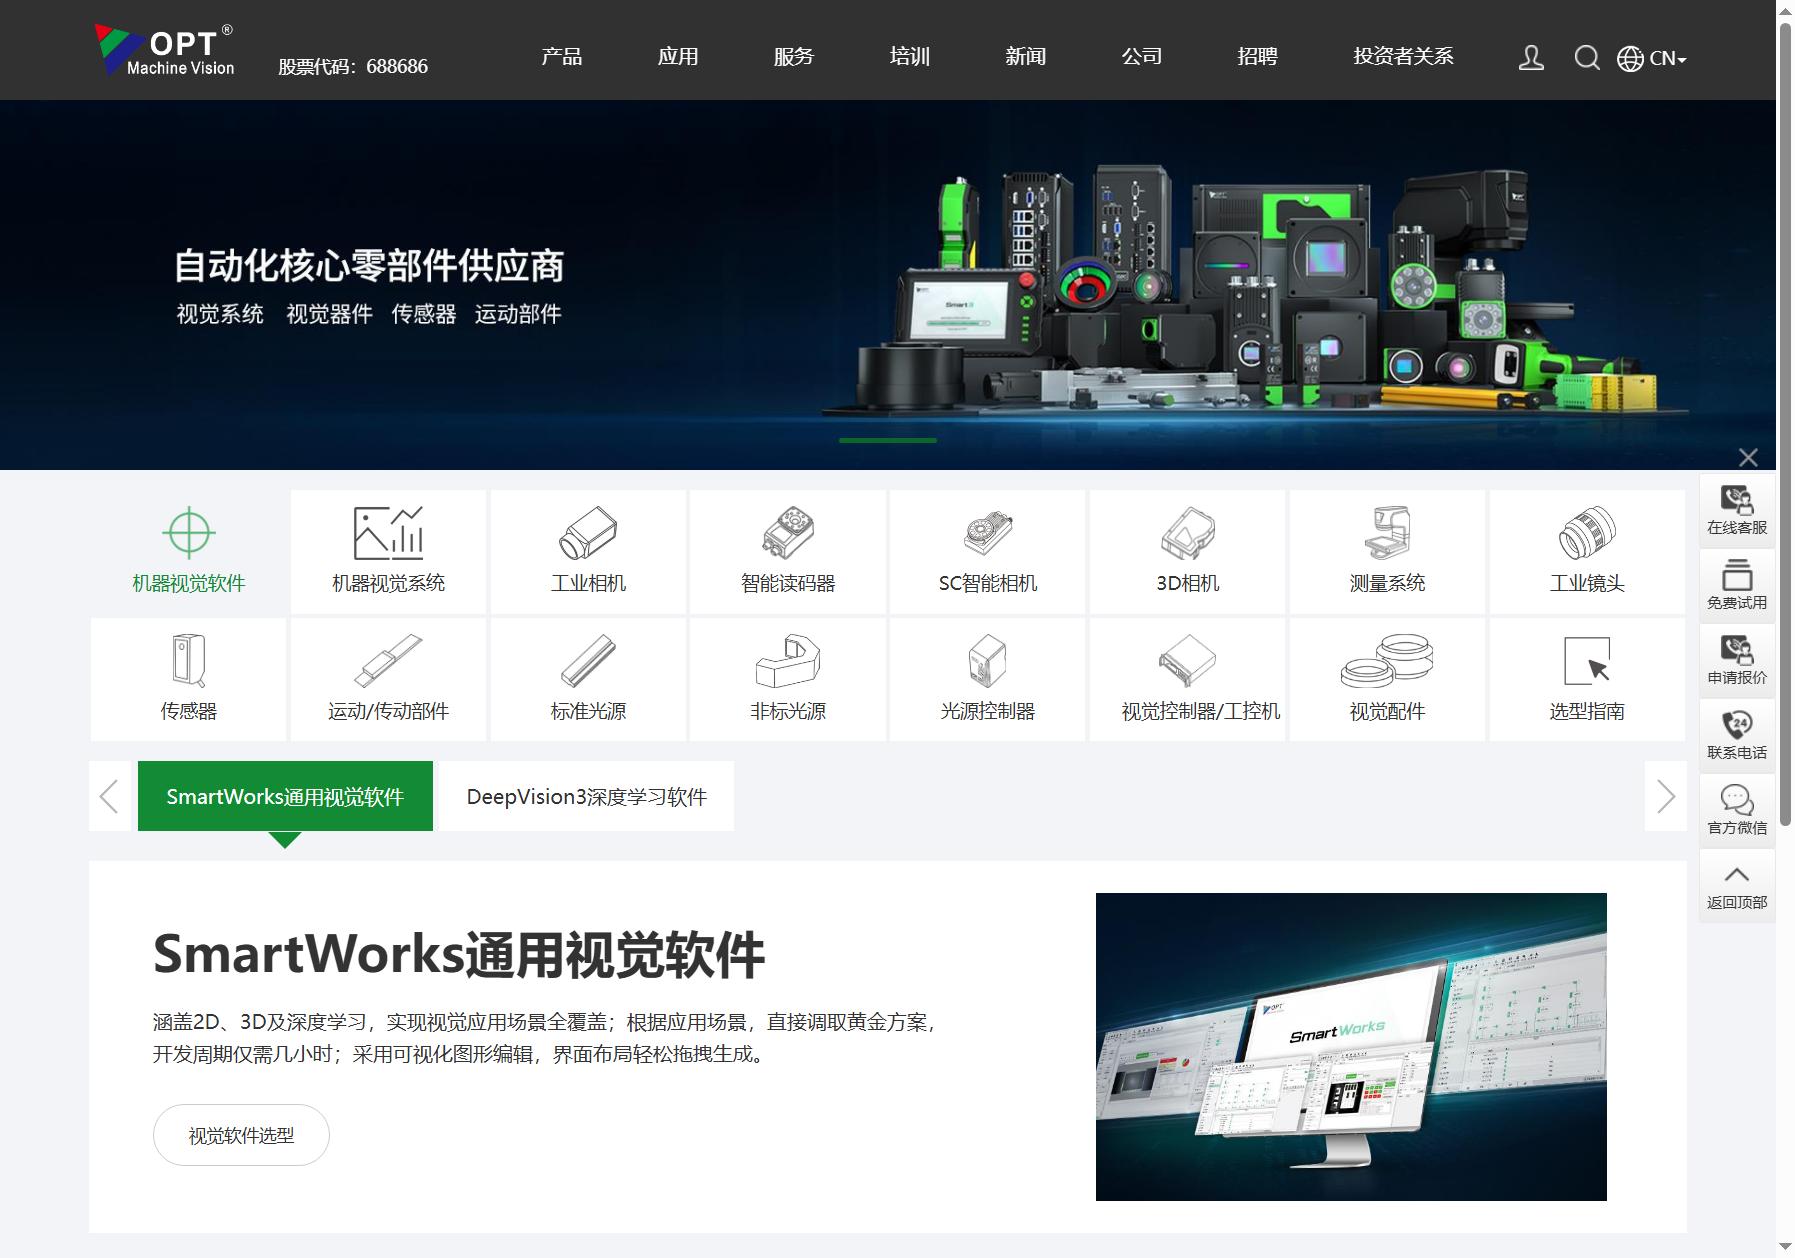Show next software tabs with right arrow
Image resolution: width=1795 pixels, height=1258 pixels.
(1665, 796)
